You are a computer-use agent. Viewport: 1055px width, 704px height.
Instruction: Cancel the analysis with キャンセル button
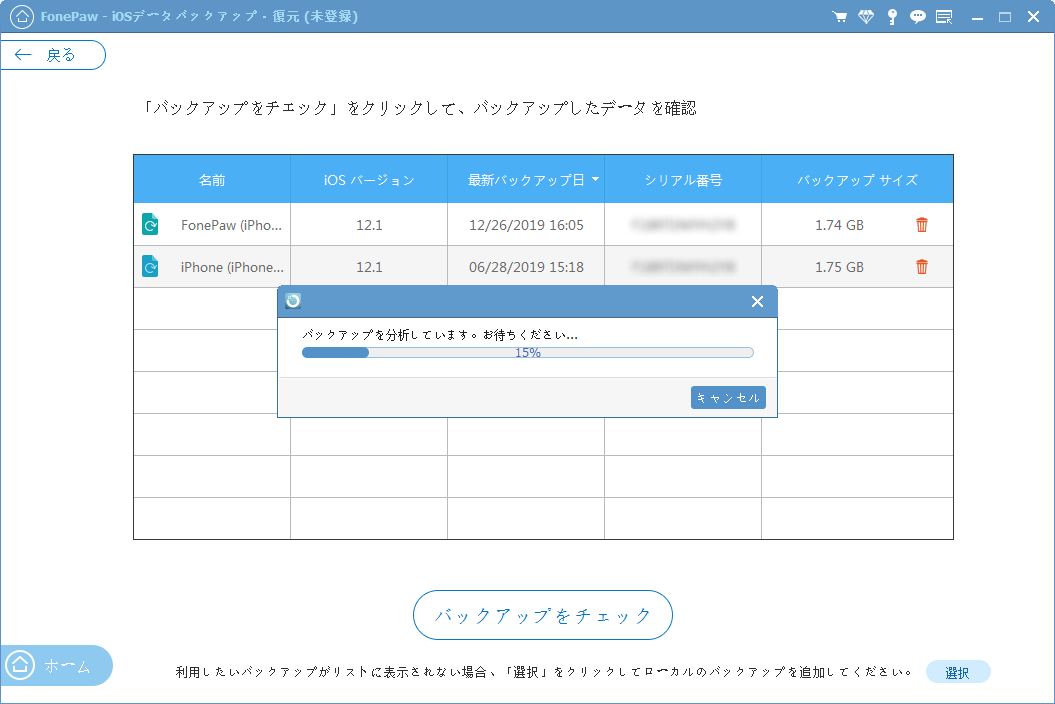pos(728,397)
